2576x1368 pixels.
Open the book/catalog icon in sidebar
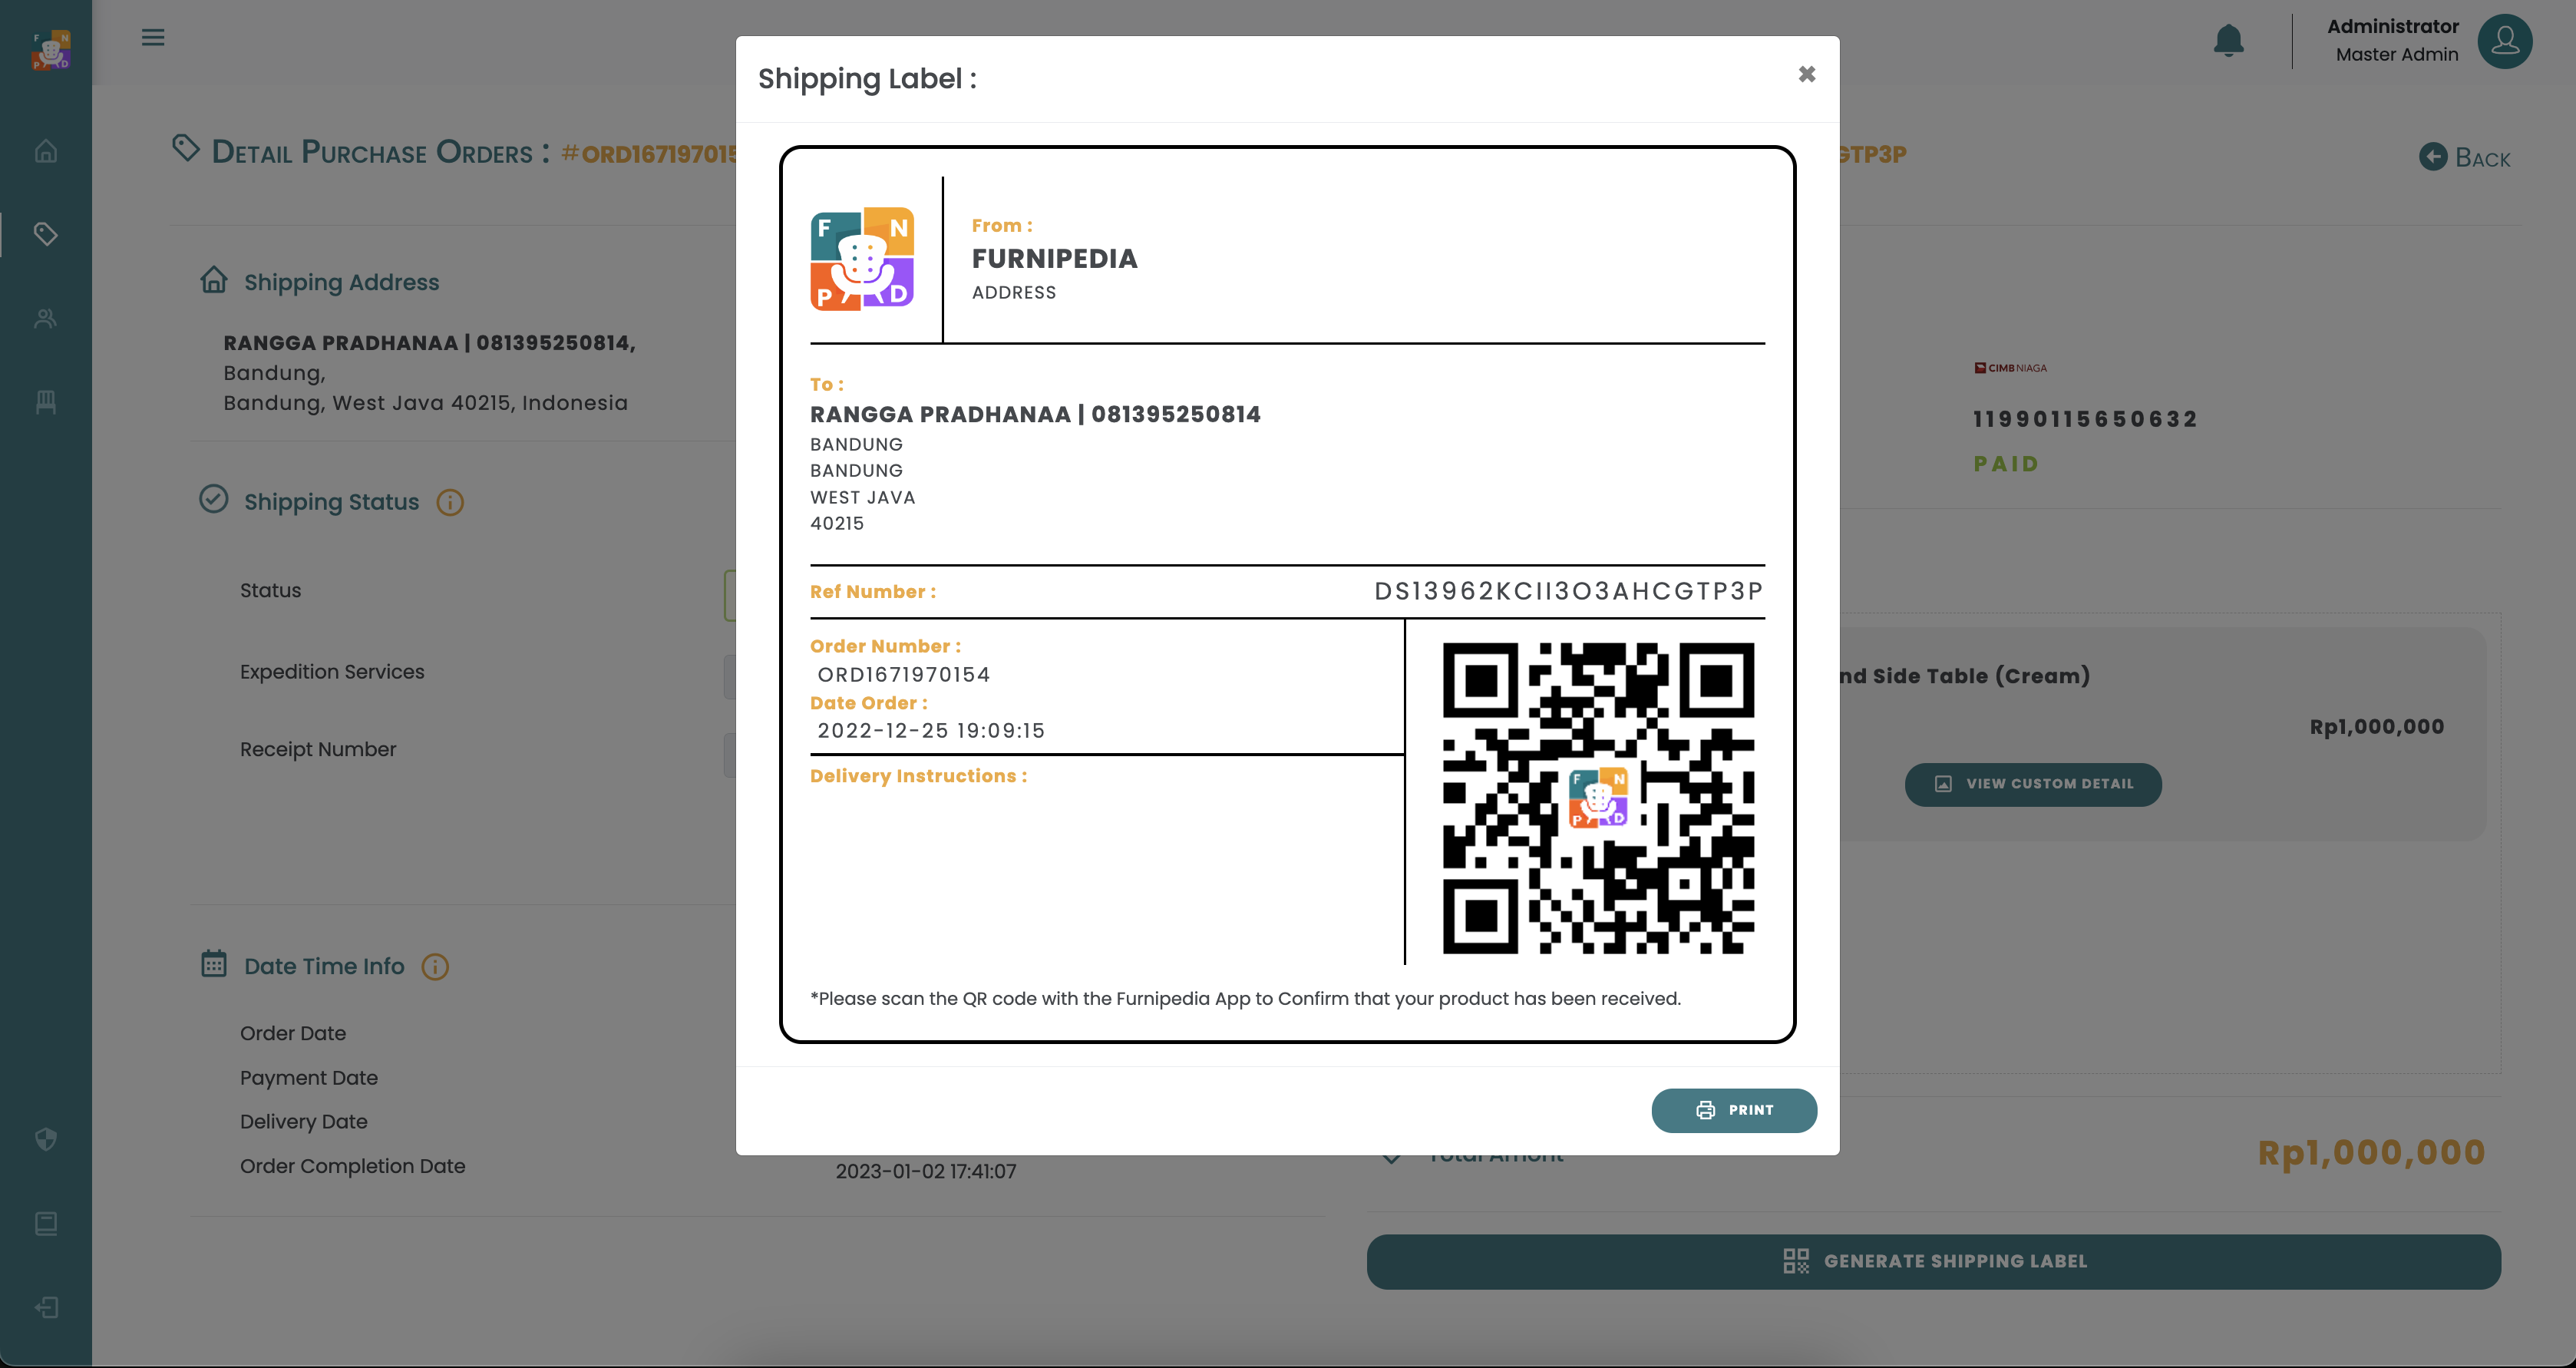pyautogui.click(x=46, y=1223)
